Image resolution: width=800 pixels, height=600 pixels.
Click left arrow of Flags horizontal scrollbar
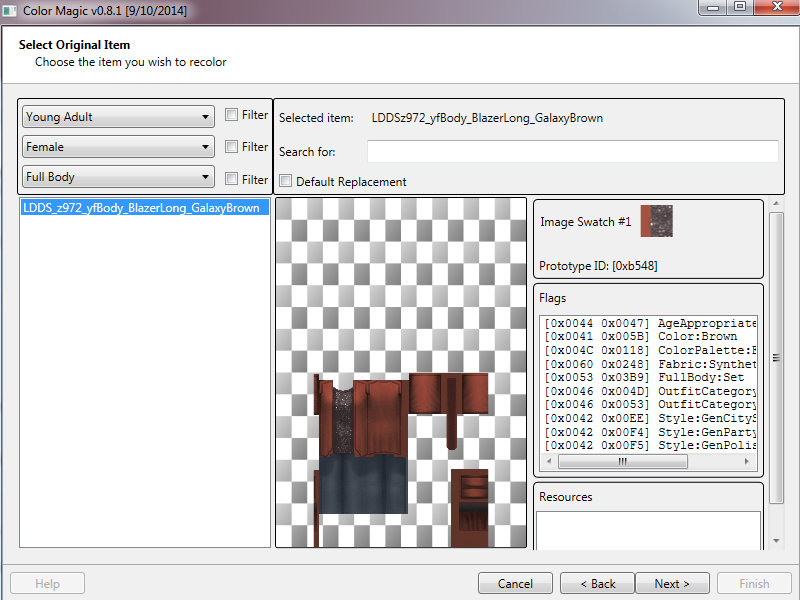pyautogui.click(x=549, y=461)
